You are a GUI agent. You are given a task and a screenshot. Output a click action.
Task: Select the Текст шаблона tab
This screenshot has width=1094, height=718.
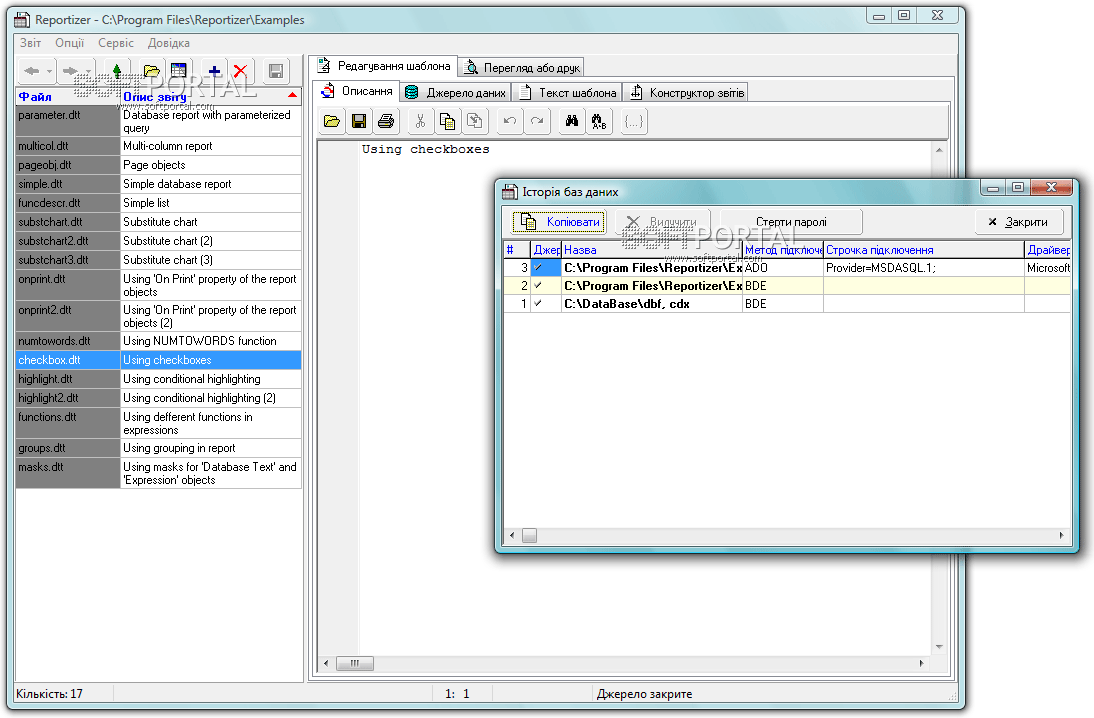568,93
